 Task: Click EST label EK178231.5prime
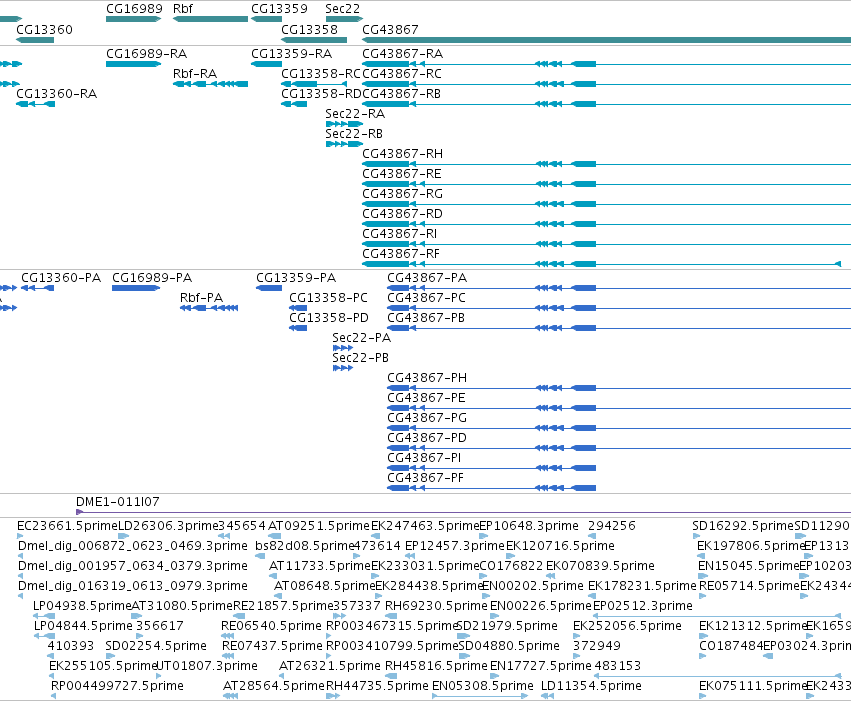642,587
